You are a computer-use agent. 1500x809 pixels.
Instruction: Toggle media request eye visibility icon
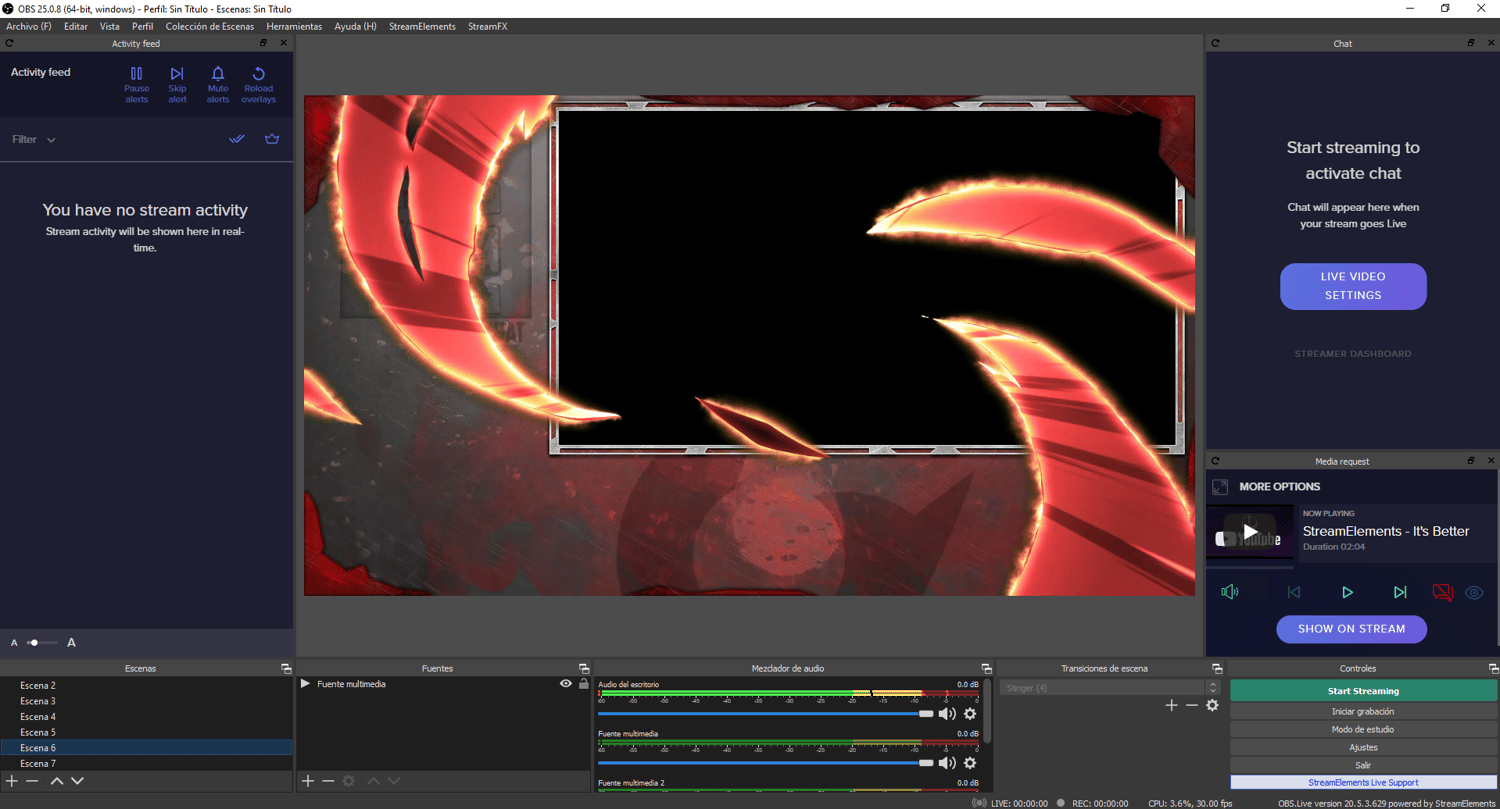tap(1474, 592)
